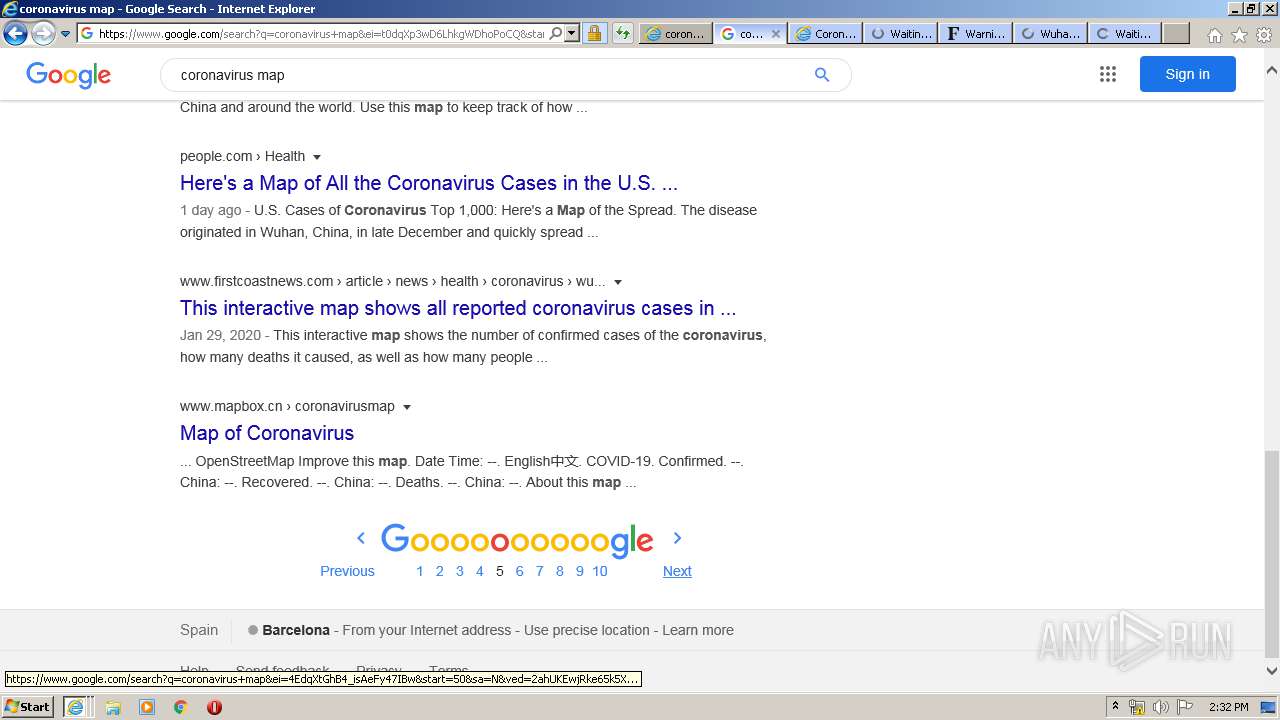Show hidden system tray icons

(x=1115, y=707)
